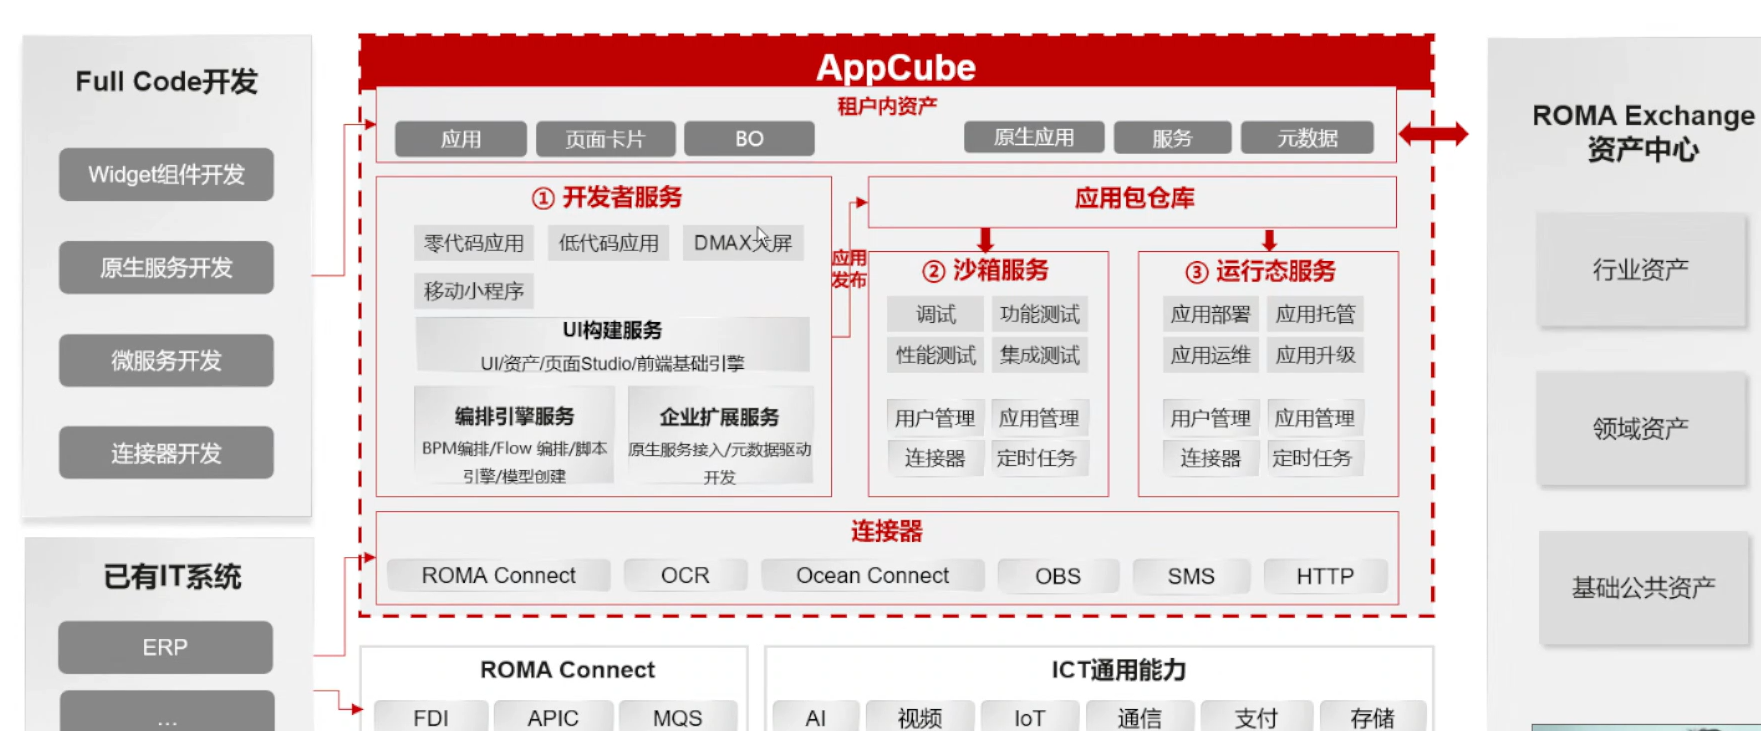Click 连接器 box under 沙箱服务
The width and height of the screenshot is (1761, 731).
[x=935, y=458]
